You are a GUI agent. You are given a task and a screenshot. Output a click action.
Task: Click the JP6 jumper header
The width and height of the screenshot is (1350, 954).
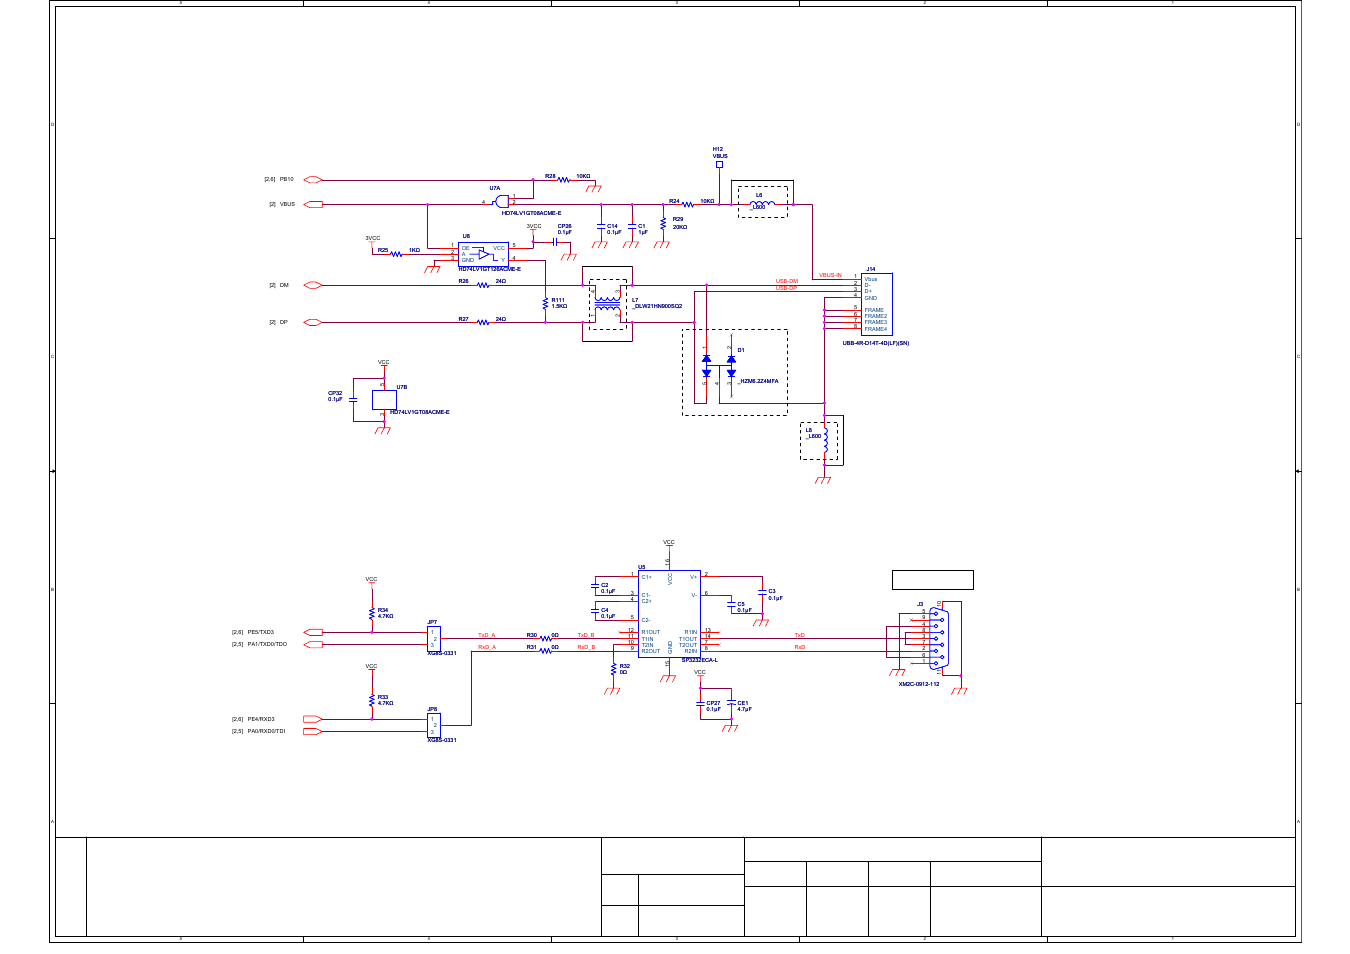434,725
